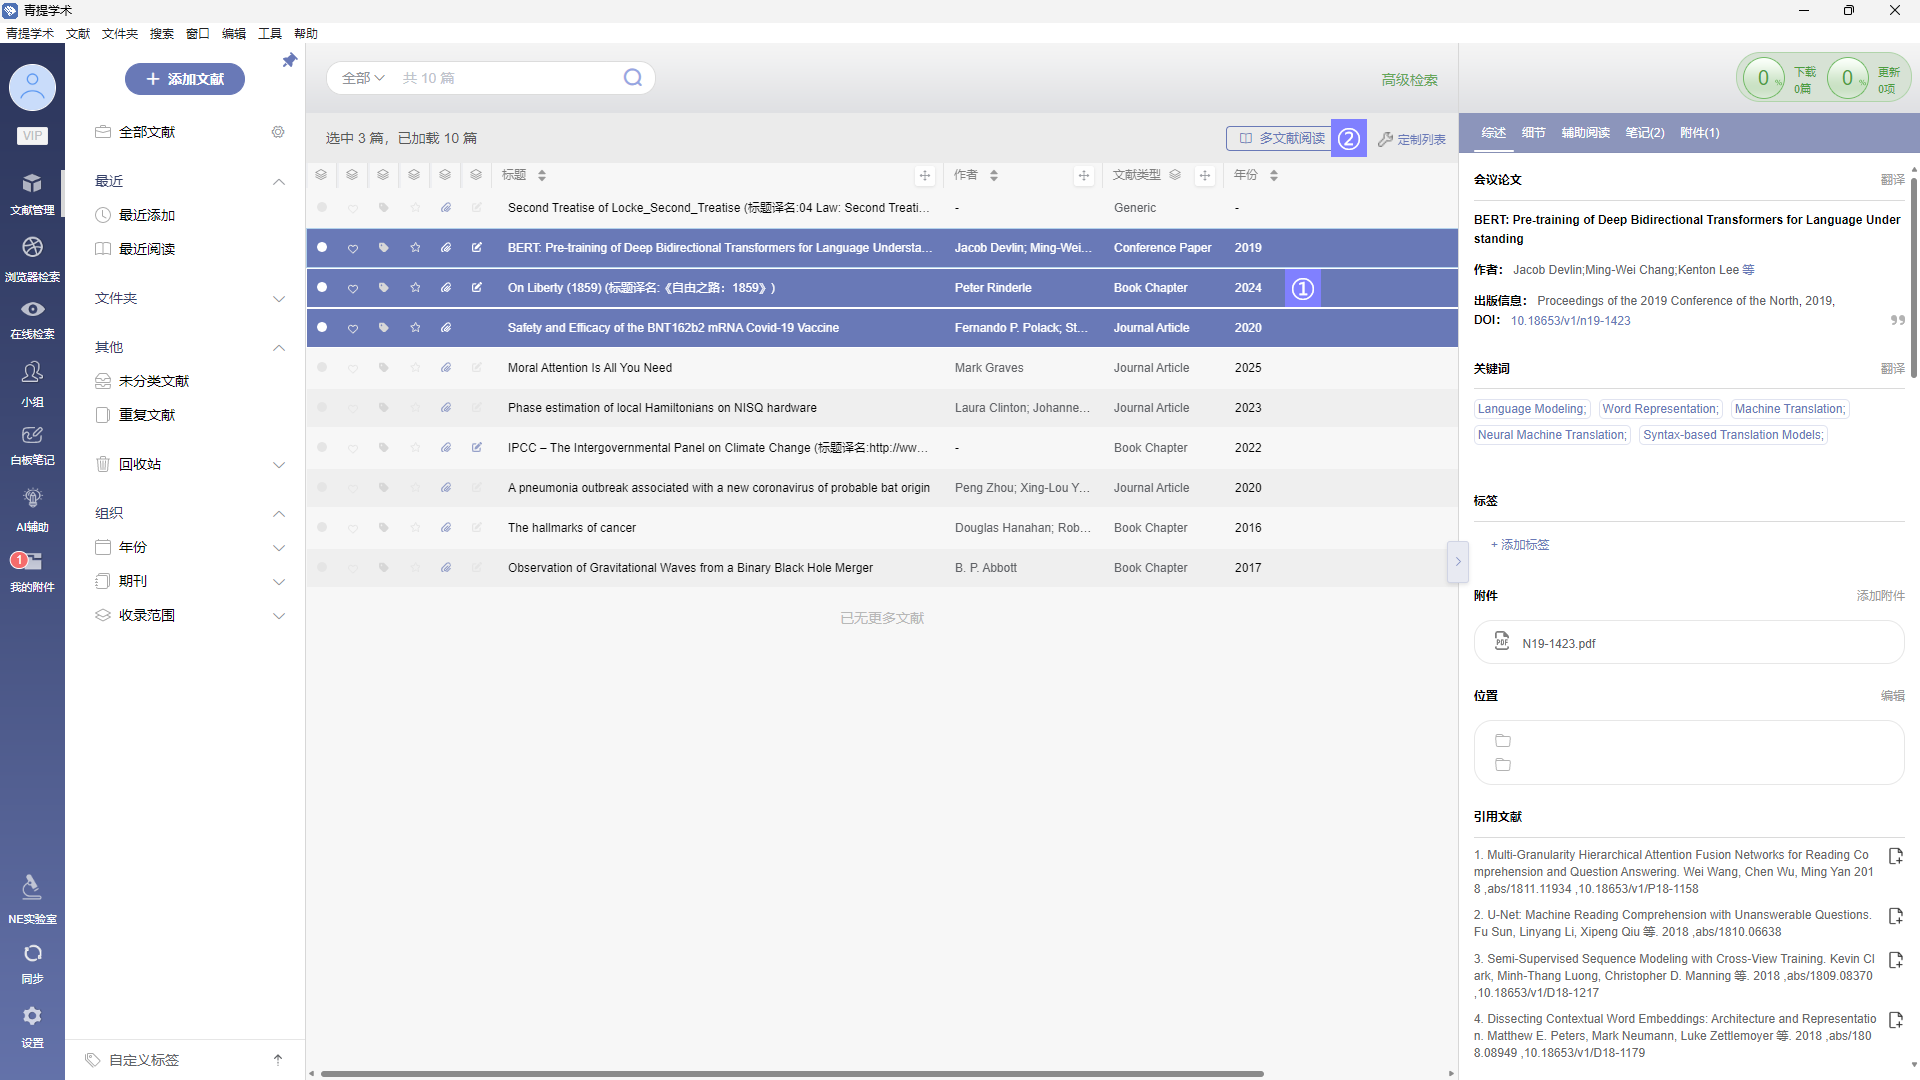Open the BERT DOI link

coord(1570,321)
